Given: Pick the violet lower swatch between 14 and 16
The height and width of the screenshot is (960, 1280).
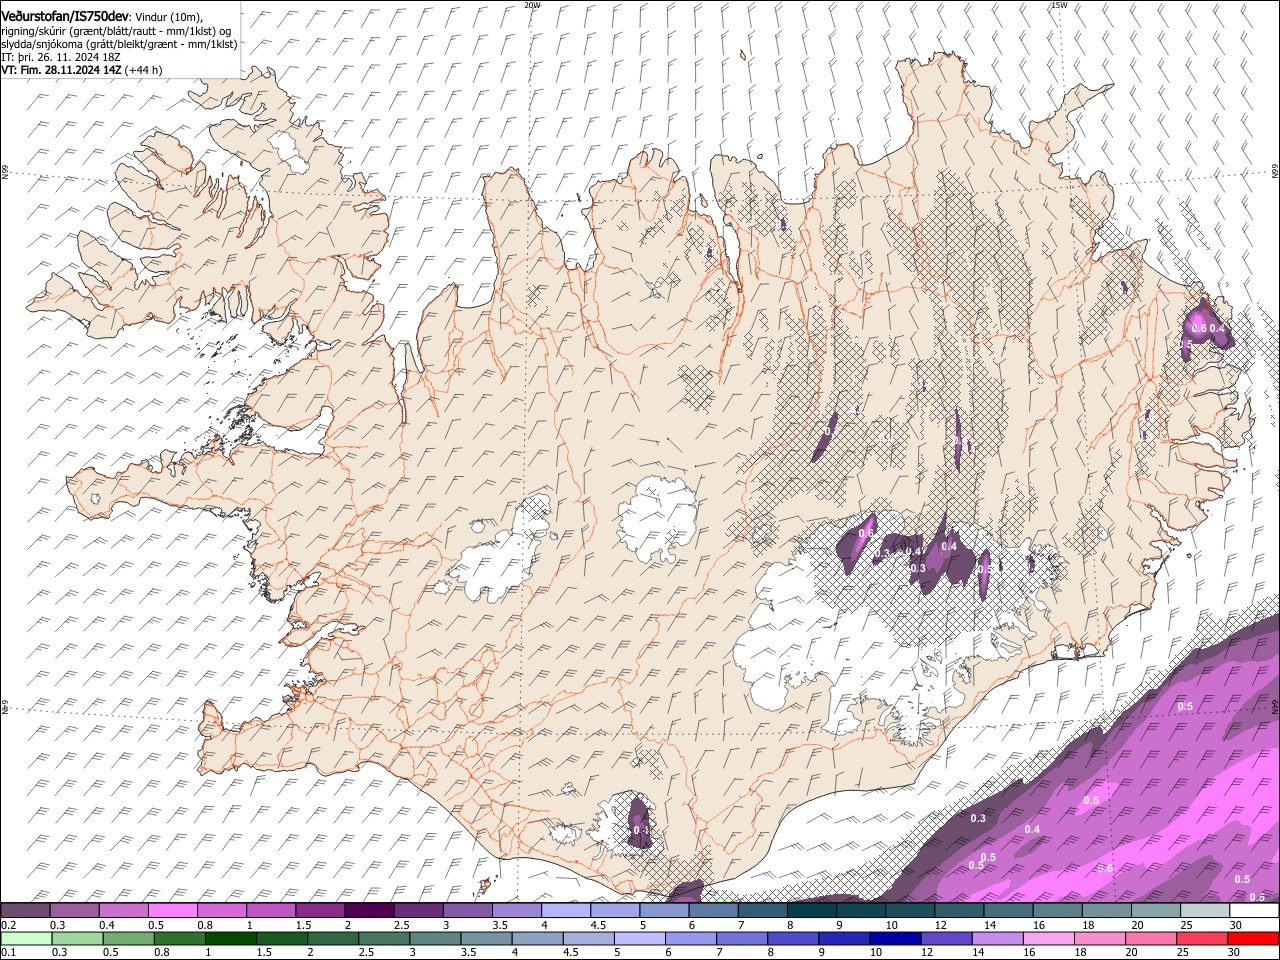Looking at the screenshot, I should click(998, 938).
